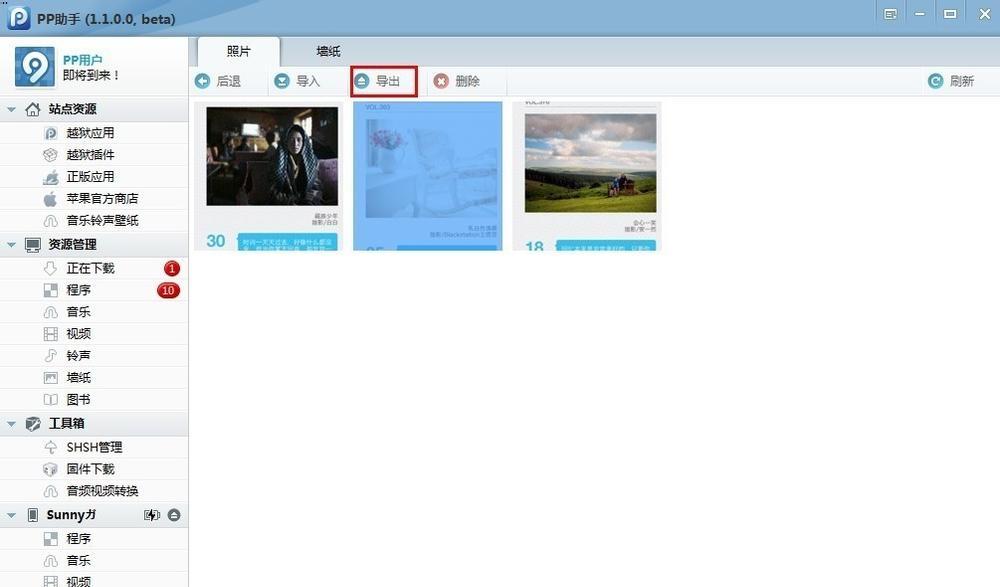This screenshot has width=1000, height=587.
Task: Select the green hills landscape thumbnail
Action: (587, 176)
